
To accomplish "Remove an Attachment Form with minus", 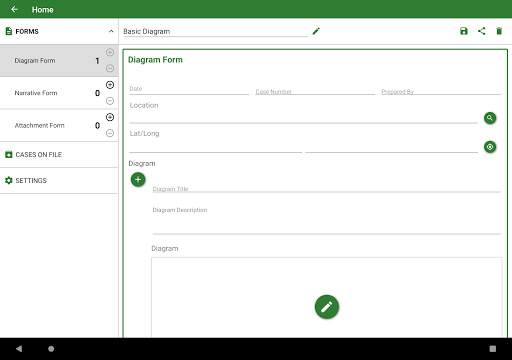I will pos(110,133).
